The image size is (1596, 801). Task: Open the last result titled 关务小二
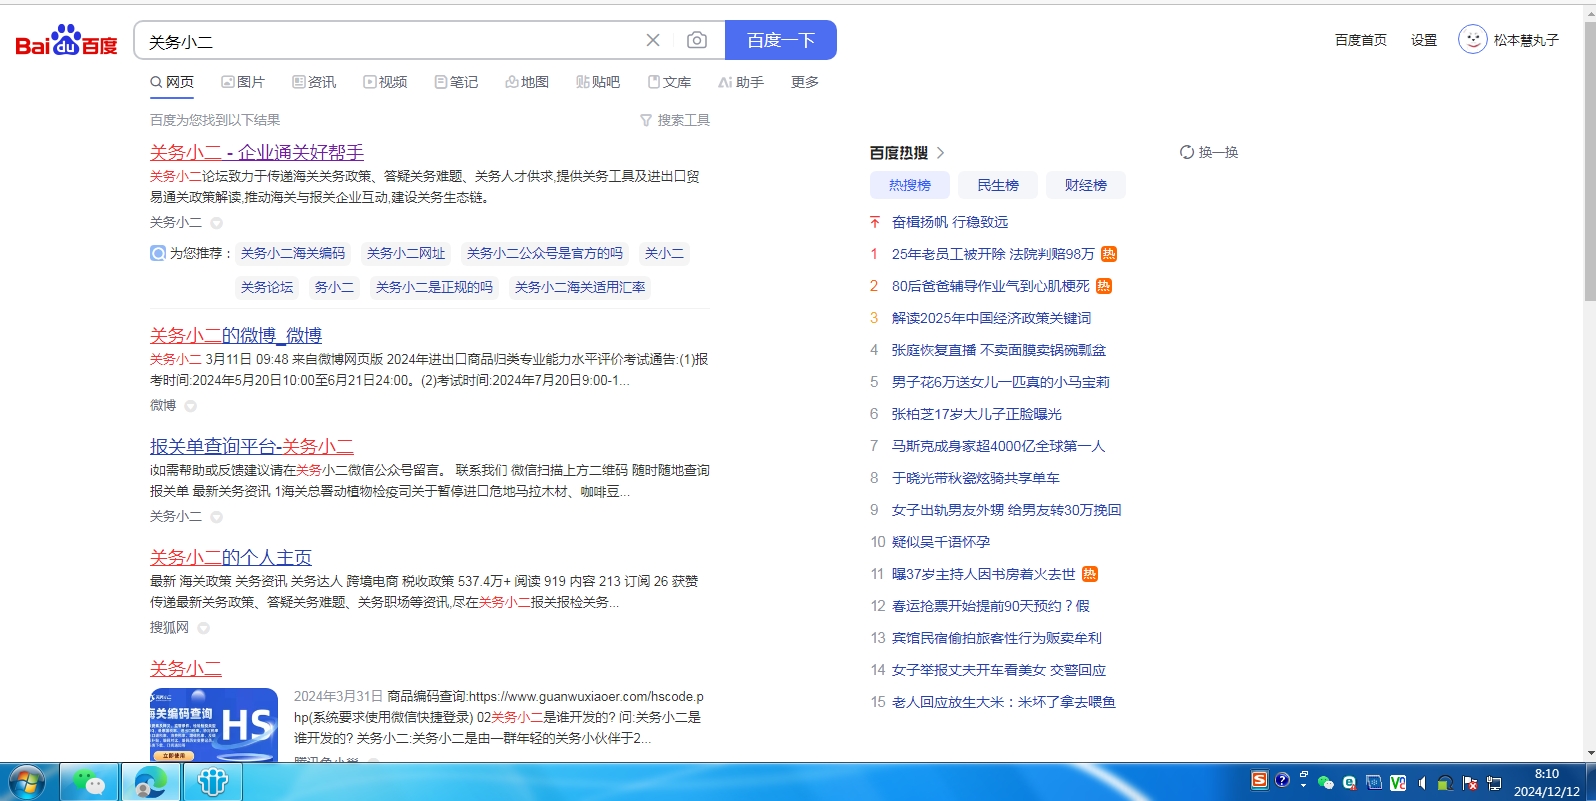coord(186,668)
